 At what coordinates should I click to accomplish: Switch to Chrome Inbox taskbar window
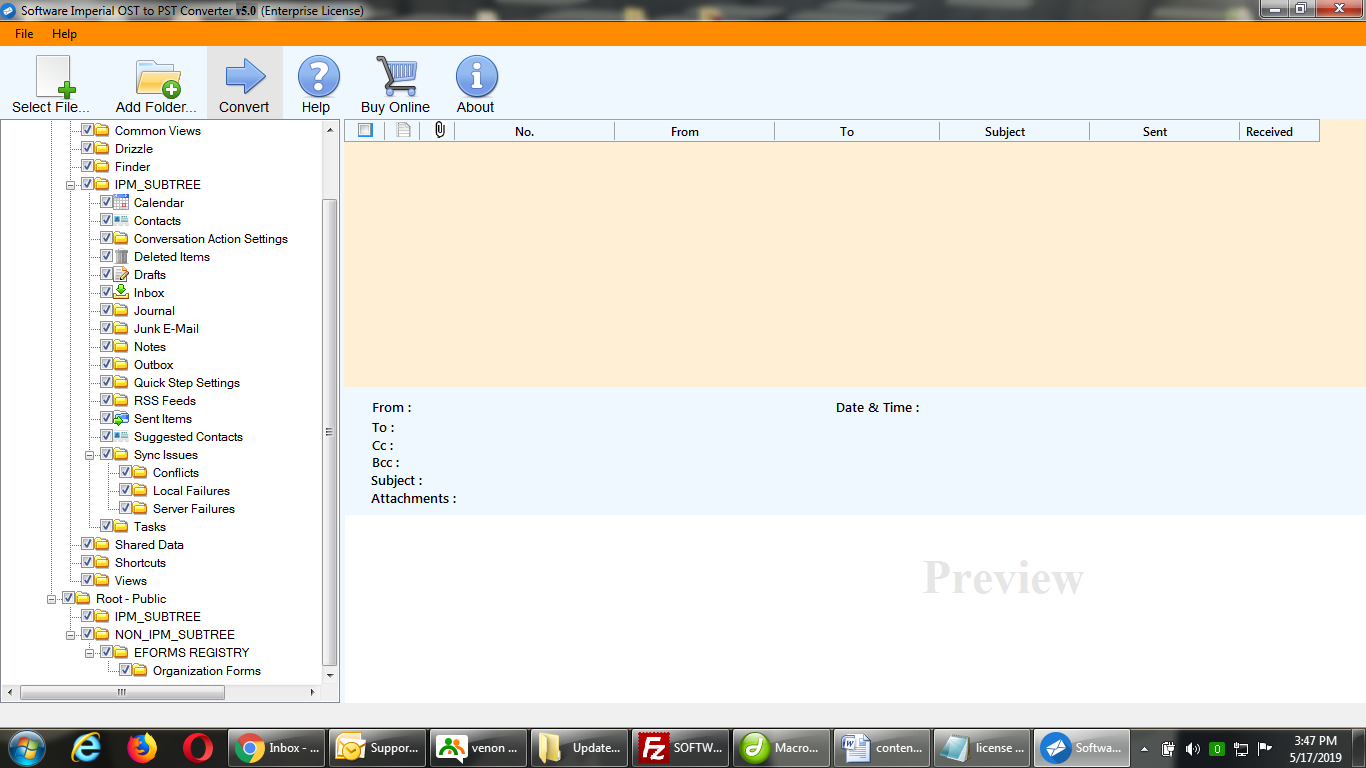point(277,747)
